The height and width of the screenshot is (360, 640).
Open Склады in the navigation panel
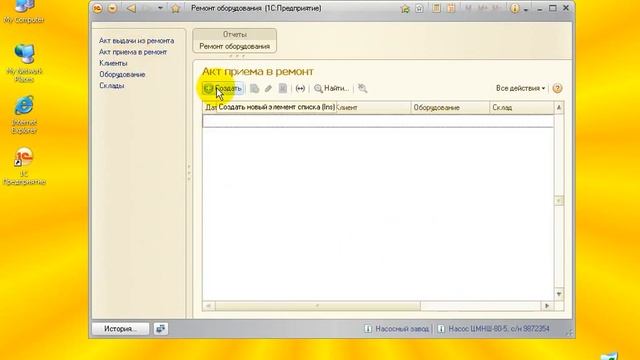(111, 86)
